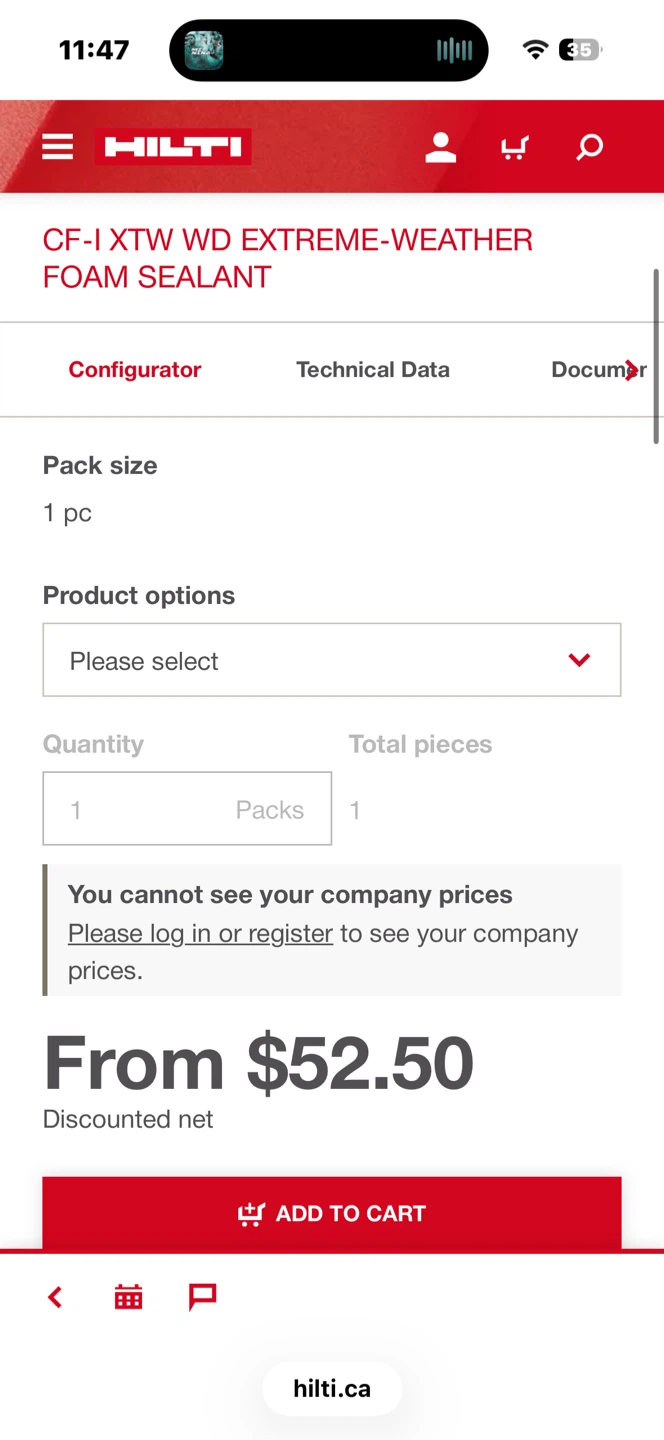Switch to the Technical Data tab
Screen dimensions: 664x1440
coord(373,370)
